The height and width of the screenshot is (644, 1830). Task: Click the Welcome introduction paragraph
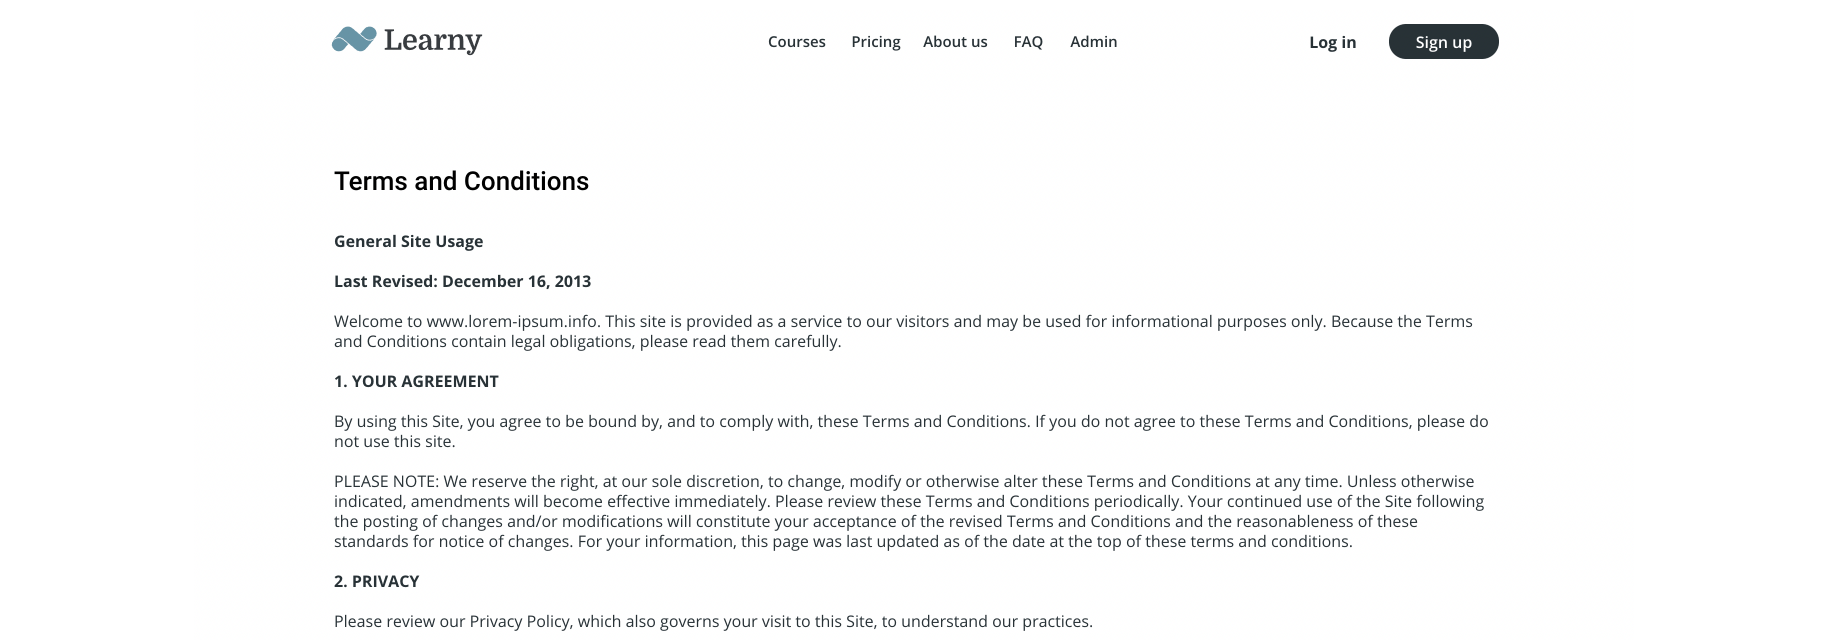tap(903, 331)
